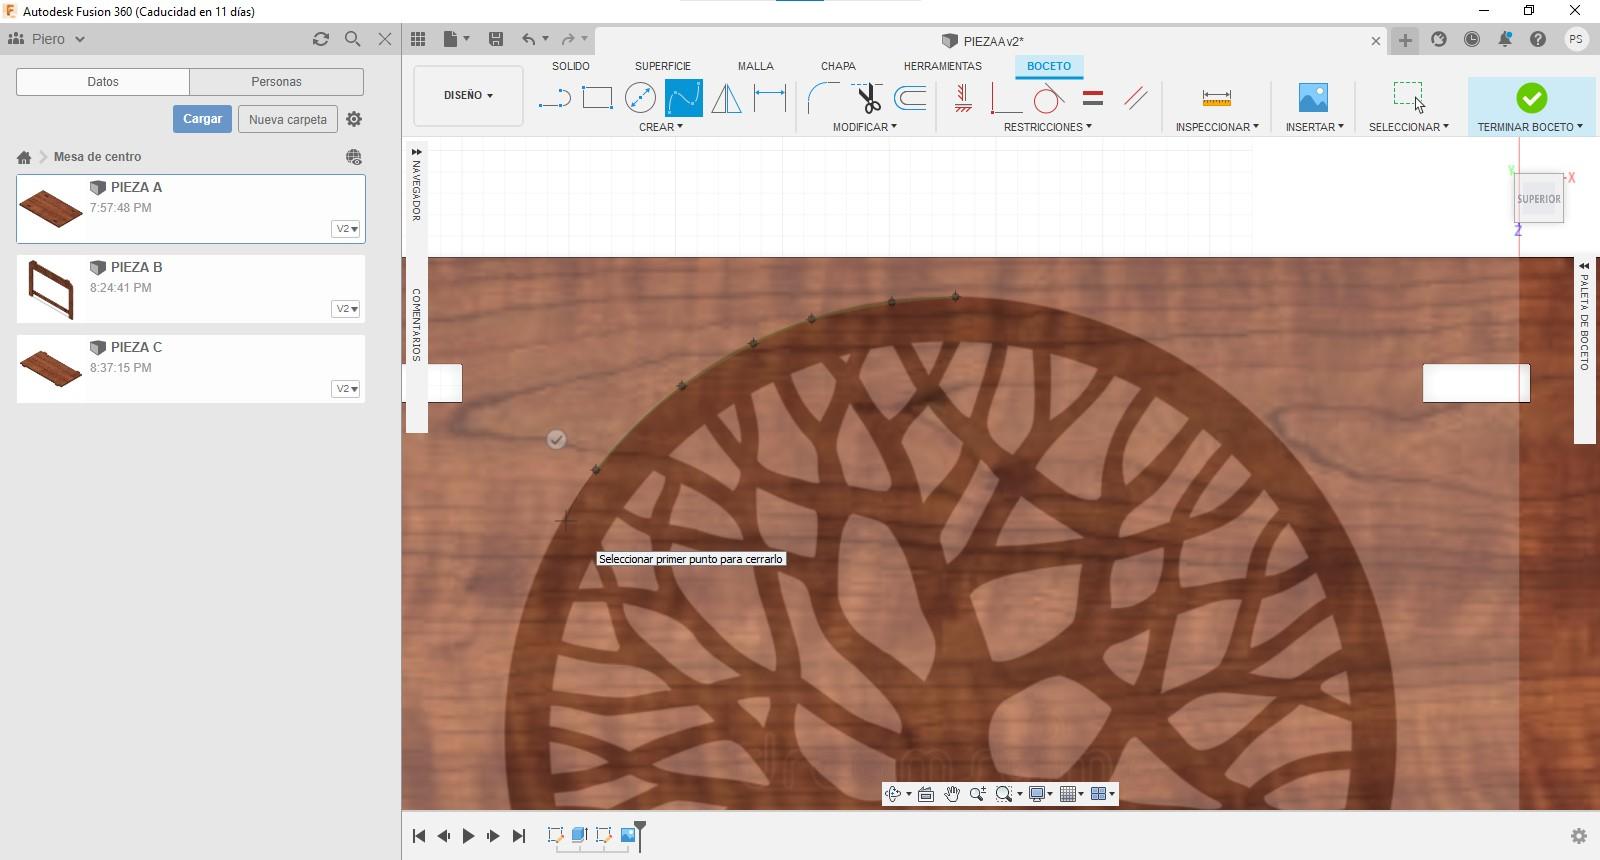The height and width of the screenshot is (860, 1600).
Task: Switch to the SOLIDO tab
Action: [571, 66]
